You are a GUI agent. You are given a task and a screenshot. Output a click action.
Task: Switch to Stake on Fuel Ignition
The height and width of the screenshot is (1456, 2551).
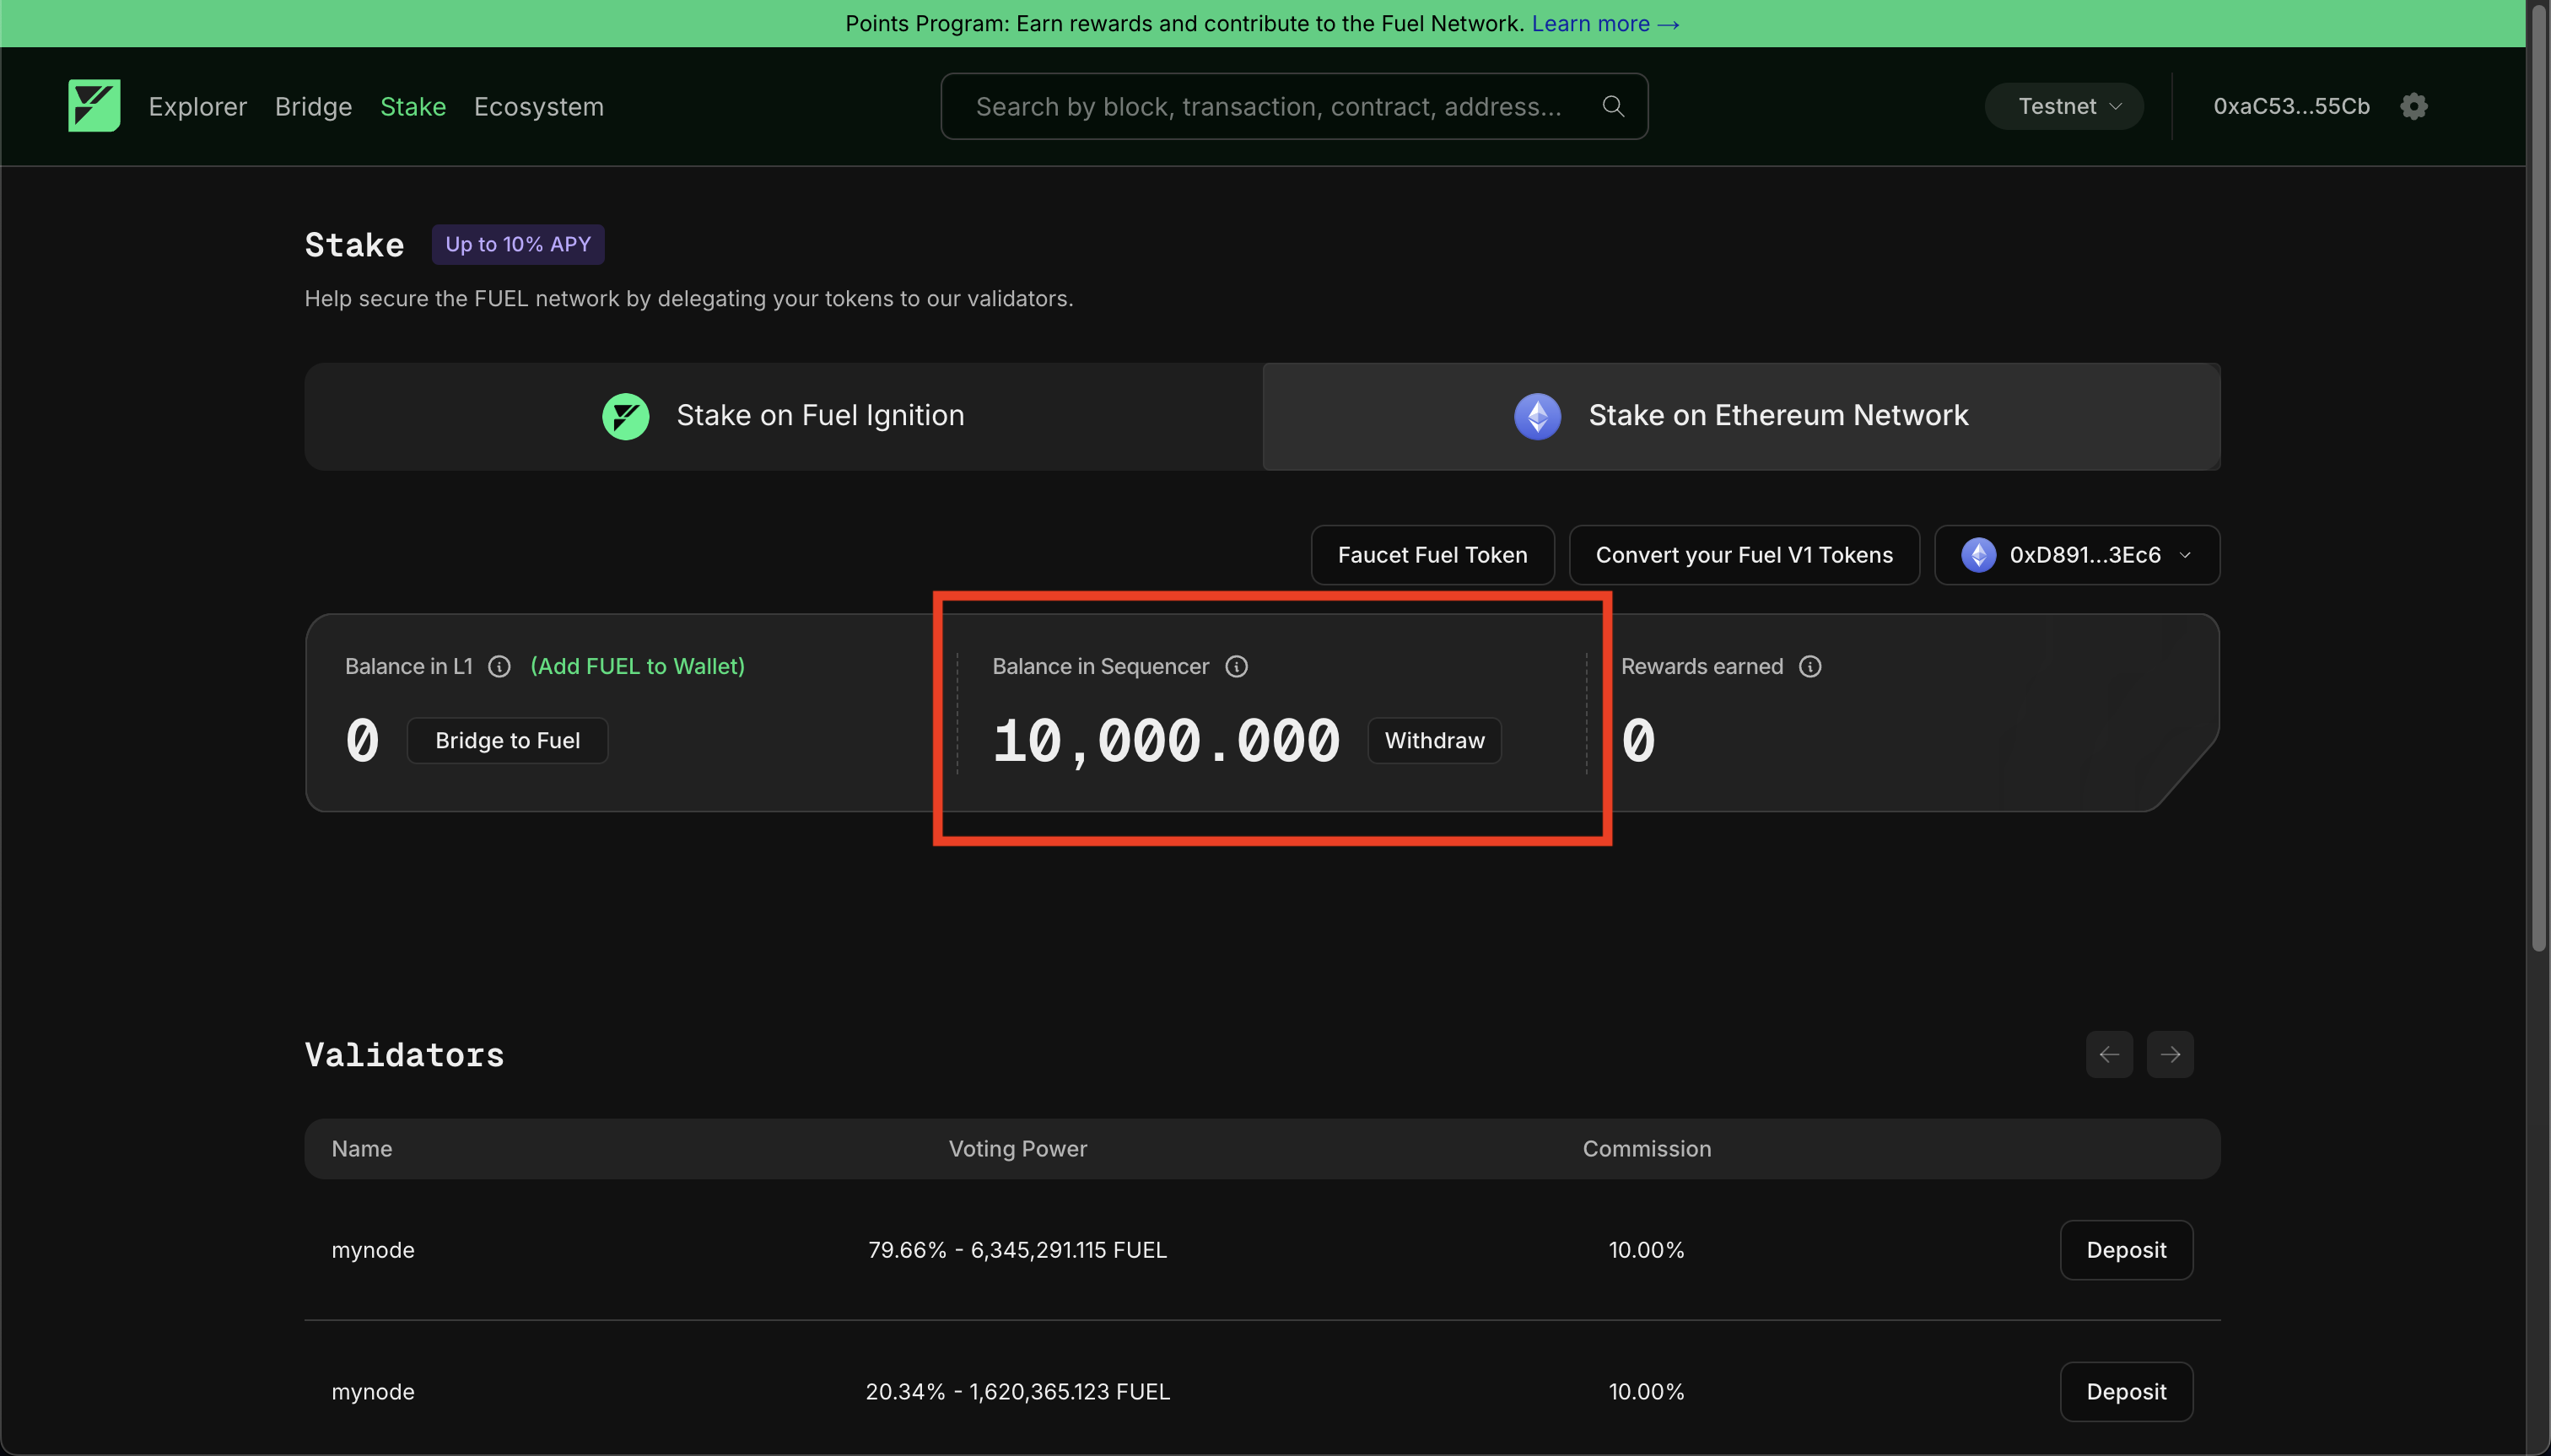783,416
